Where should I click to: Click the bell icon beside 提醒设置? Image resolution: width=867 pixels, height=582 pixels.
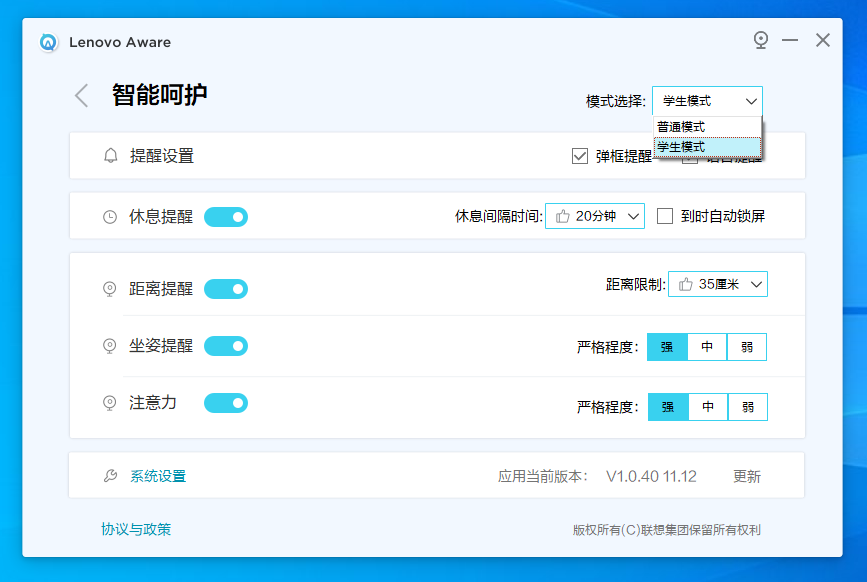tap(111, 156)
